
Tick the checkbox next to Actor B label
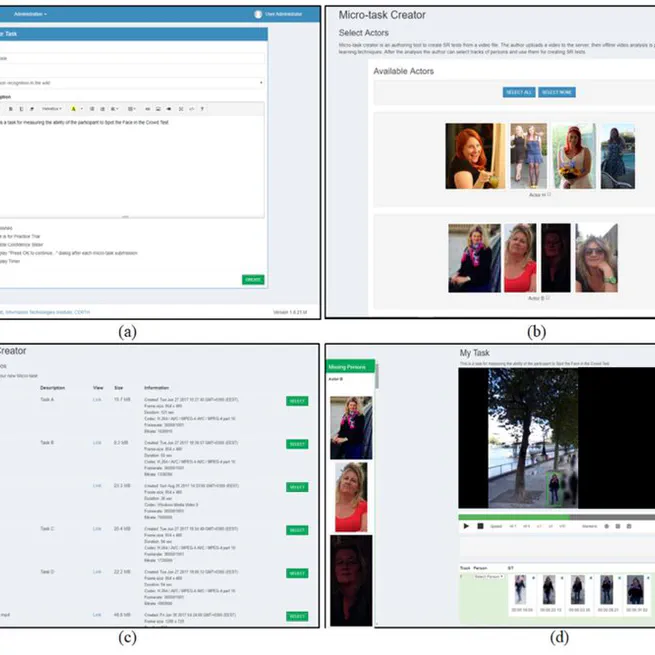coord(548,298)
